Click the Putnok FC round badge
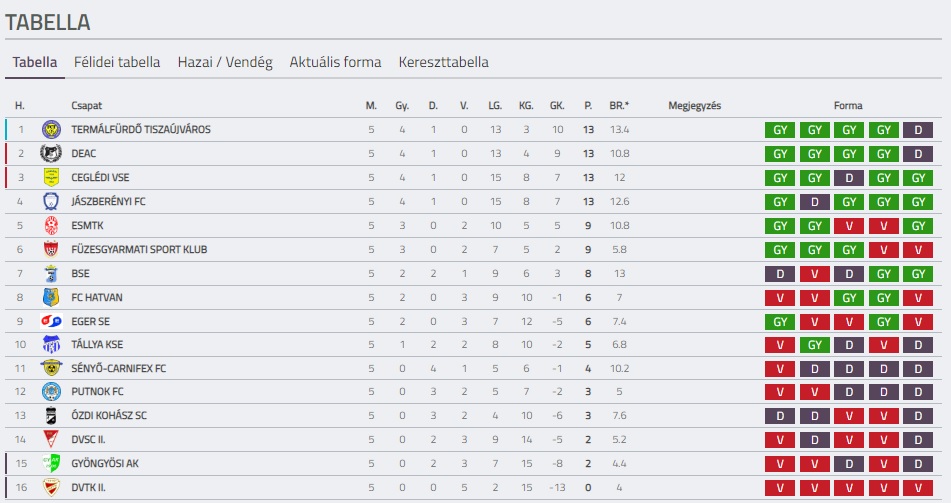The image size is (951, 503). coord(51,391)
